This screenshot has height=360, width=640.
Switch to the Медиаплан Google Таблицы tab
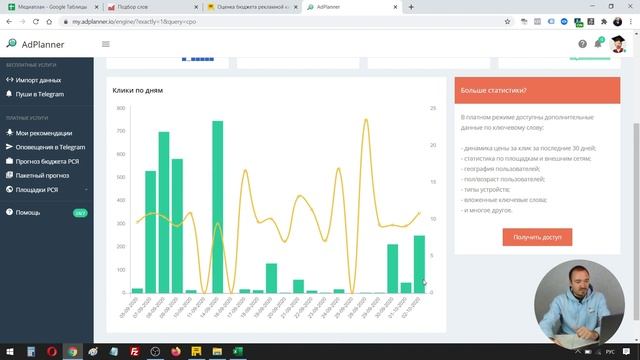[53, 7]
